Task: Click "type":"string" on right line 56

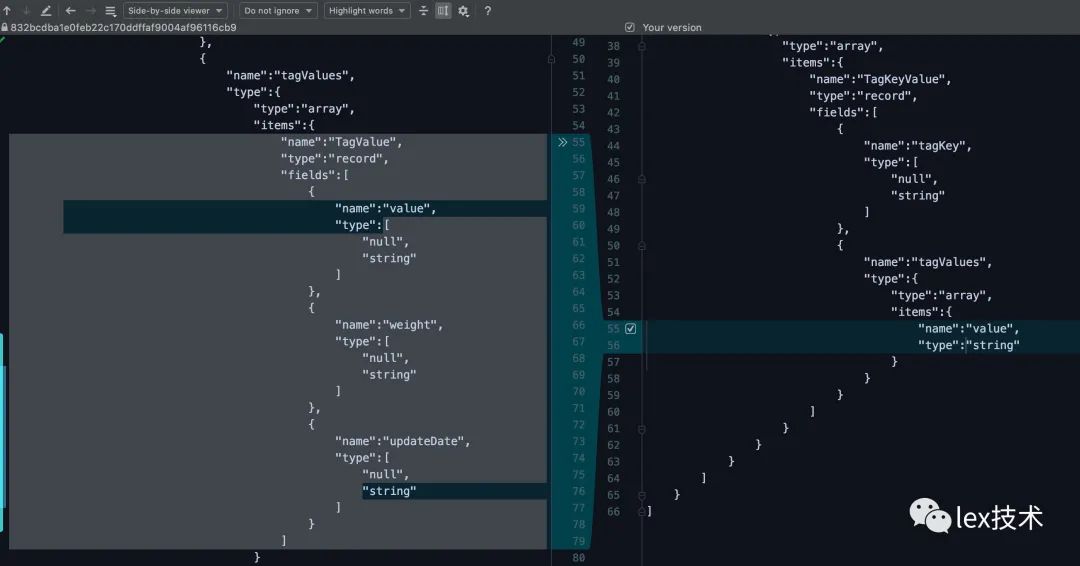Action: point(968,345)
